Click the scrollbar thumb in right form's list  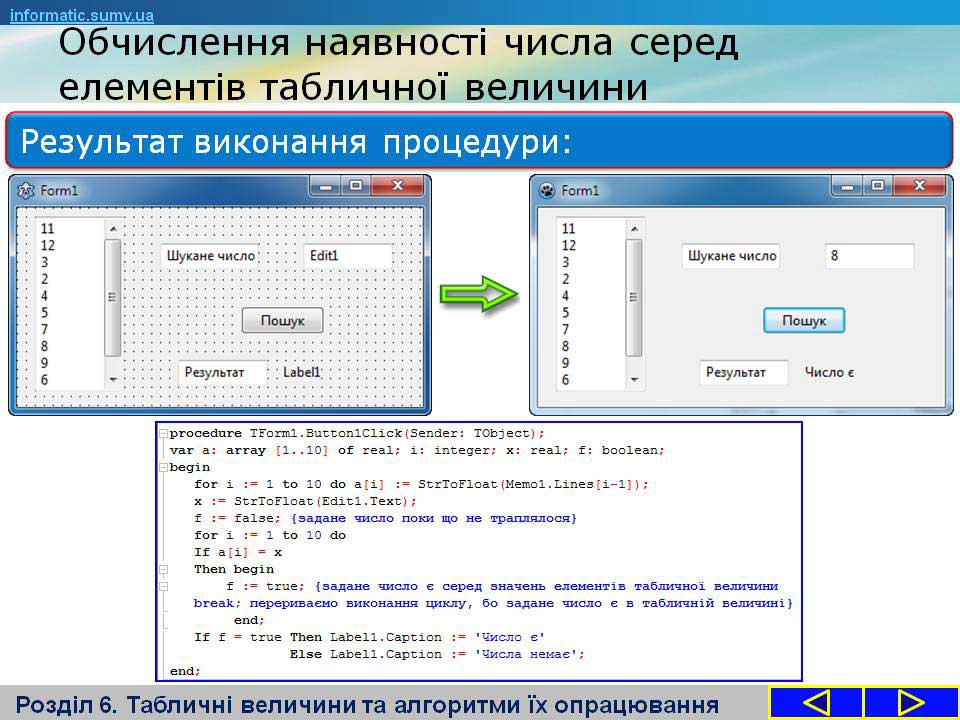coord(632,297)
